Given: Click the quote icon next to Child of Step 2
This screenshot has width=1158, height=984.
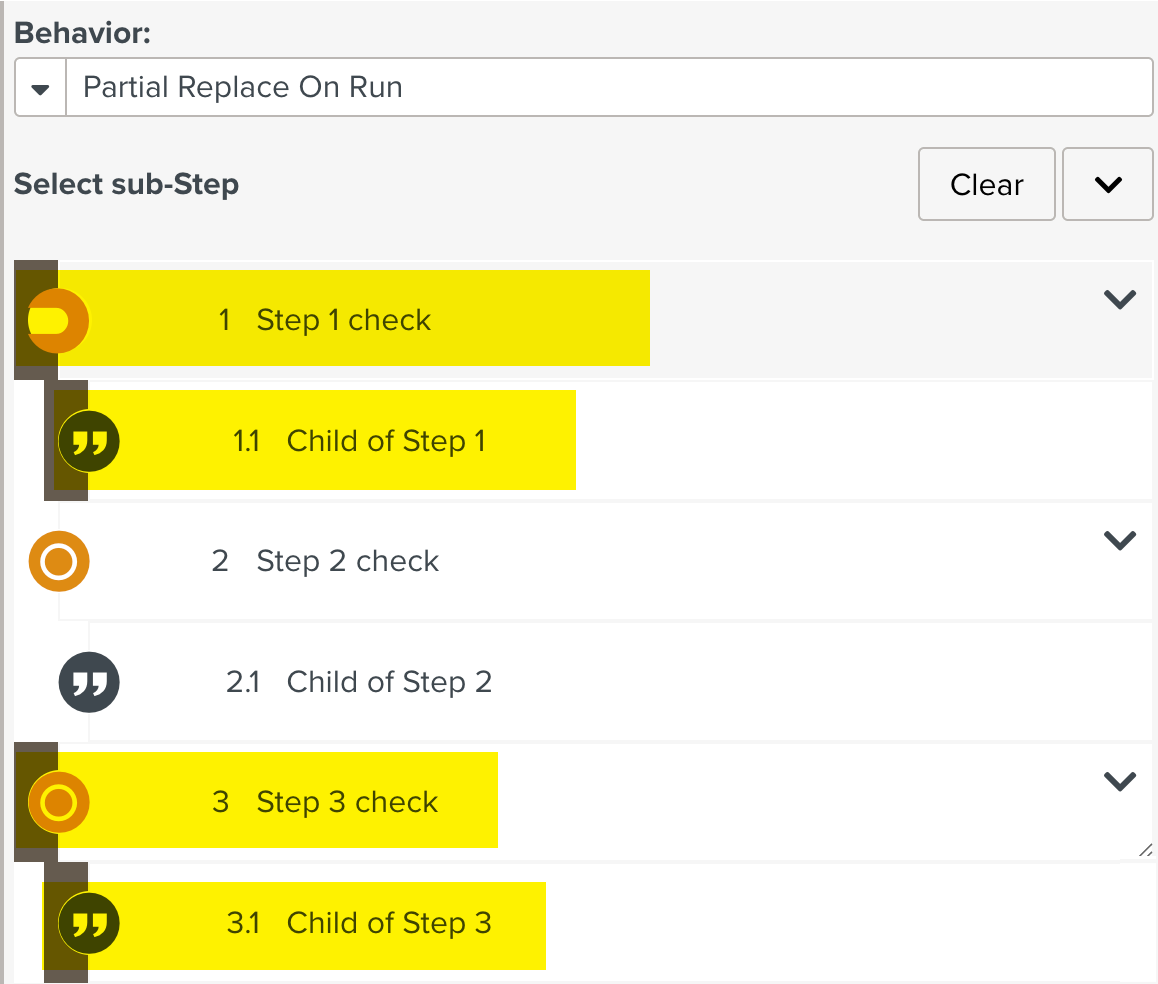Looking at the screenshot, I should [89, 681].
